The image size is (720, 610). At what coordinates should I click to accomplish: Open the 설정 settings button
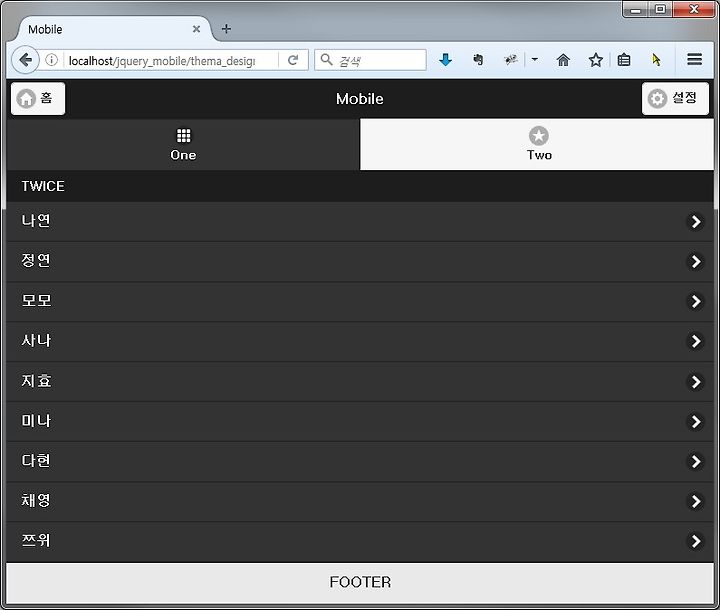(675, 98)
